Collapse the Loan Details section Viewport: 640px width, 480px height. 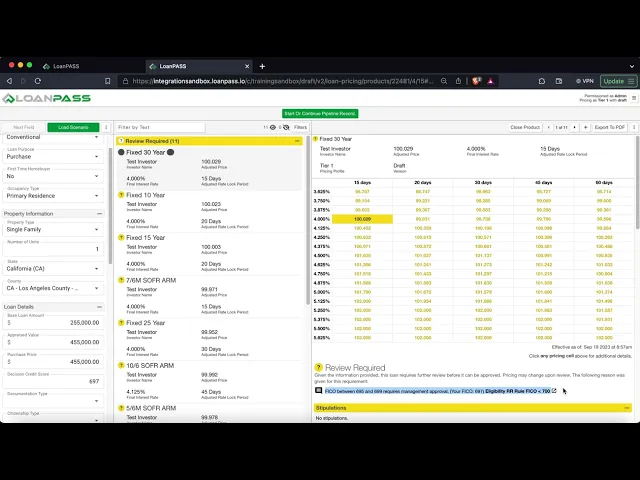click(99, 307)
